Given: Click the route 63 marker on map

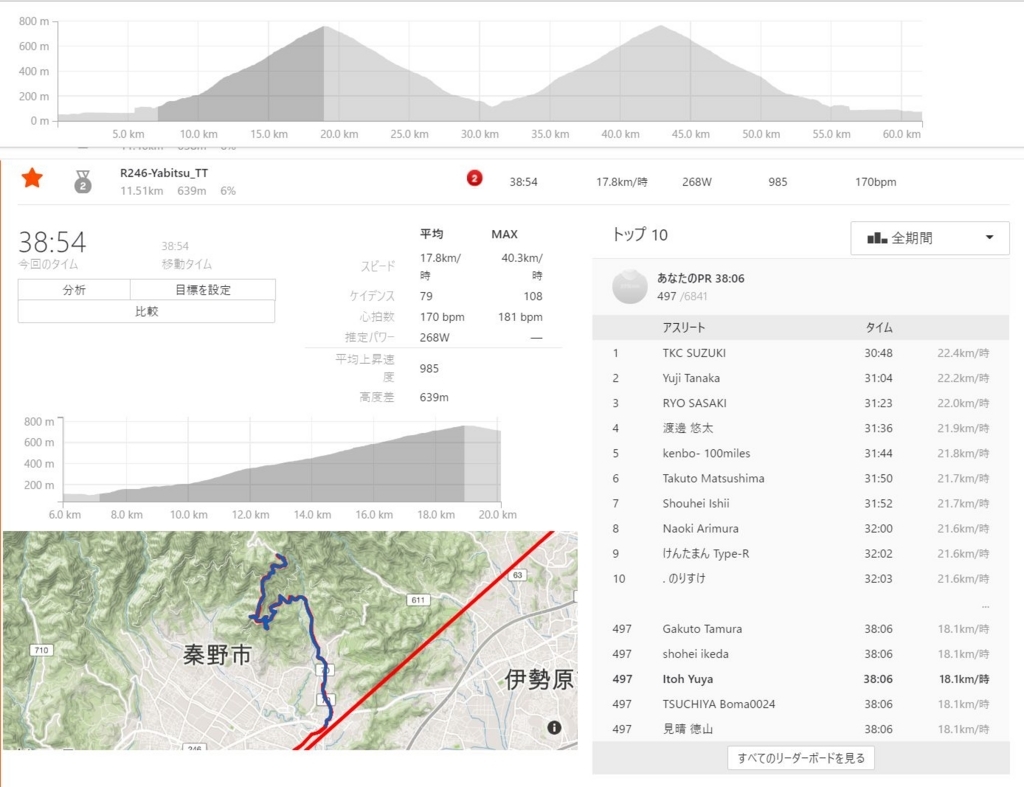Looking at the screenshot, I should point(518,575).
